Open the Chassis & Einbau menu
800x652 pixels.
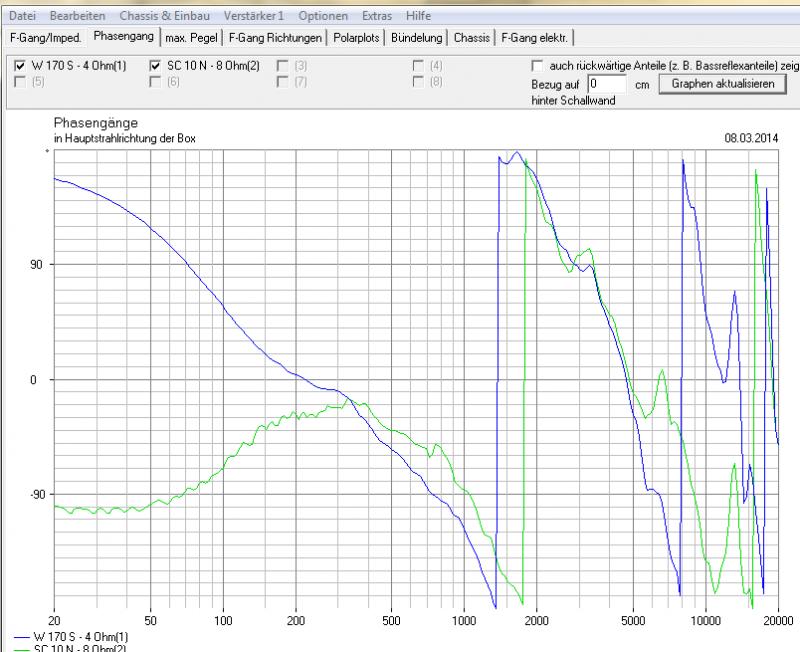pos(163,17)
